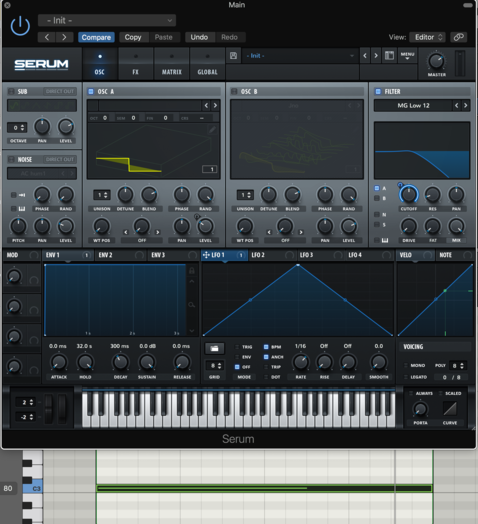Click the ENV 1 lock icon

coord(192,270)
